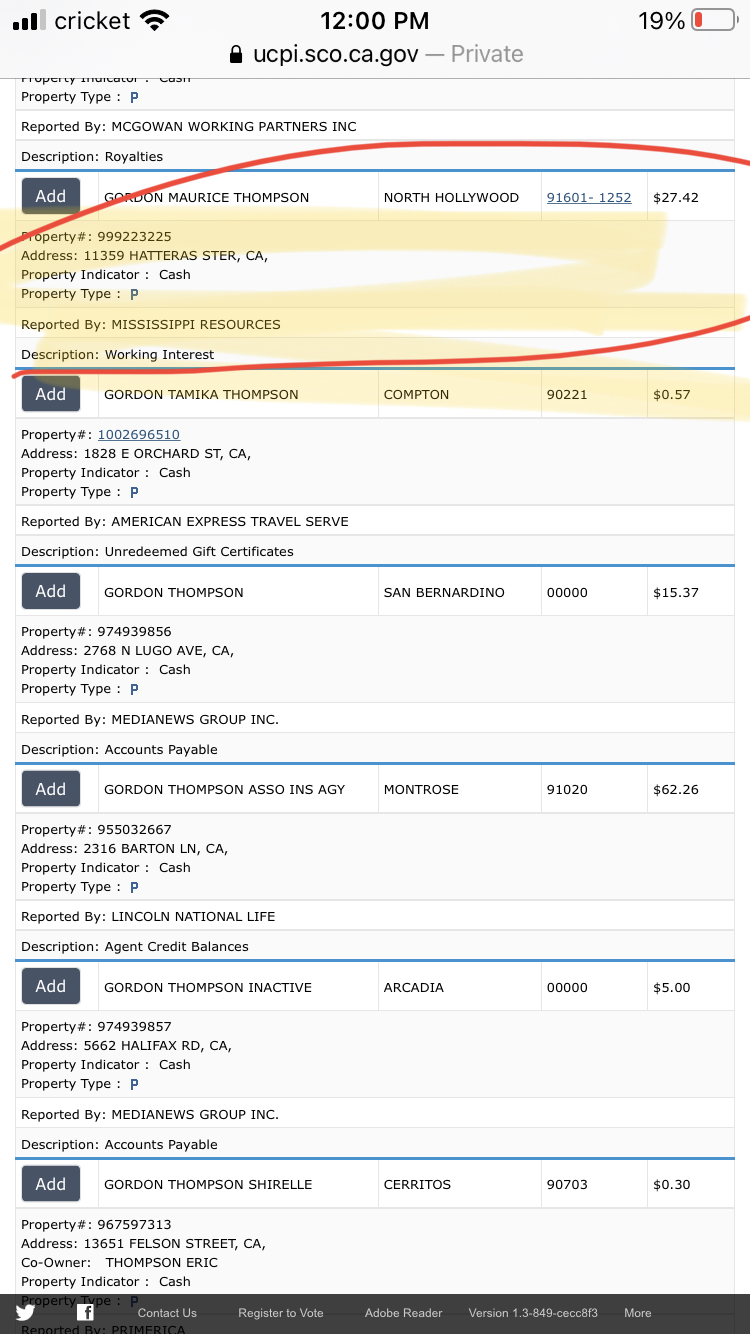Screen dimensions: 750x1334
Task: Select GORDON THOMPSON SHIRELLE text
Action: pos(208,1184)
